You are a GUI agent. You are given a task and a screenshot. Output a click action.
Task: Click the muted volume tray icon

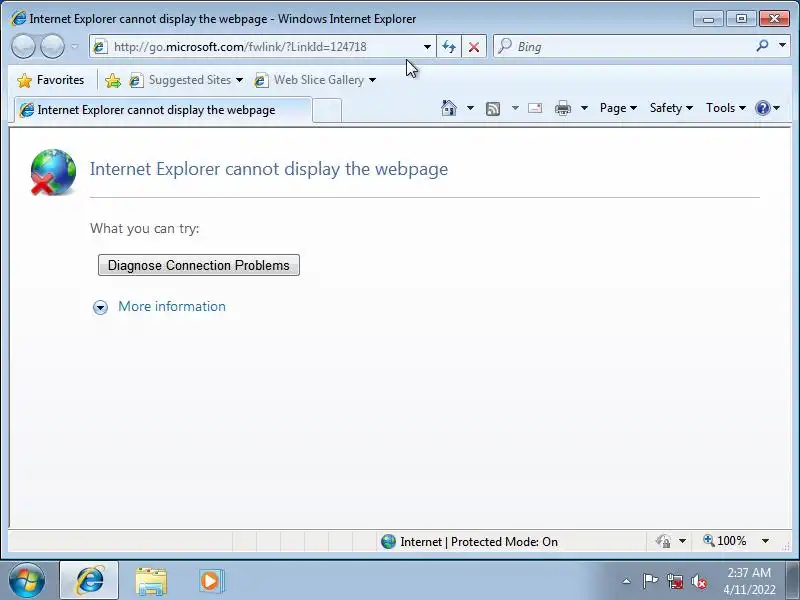[x=699, y=582]
